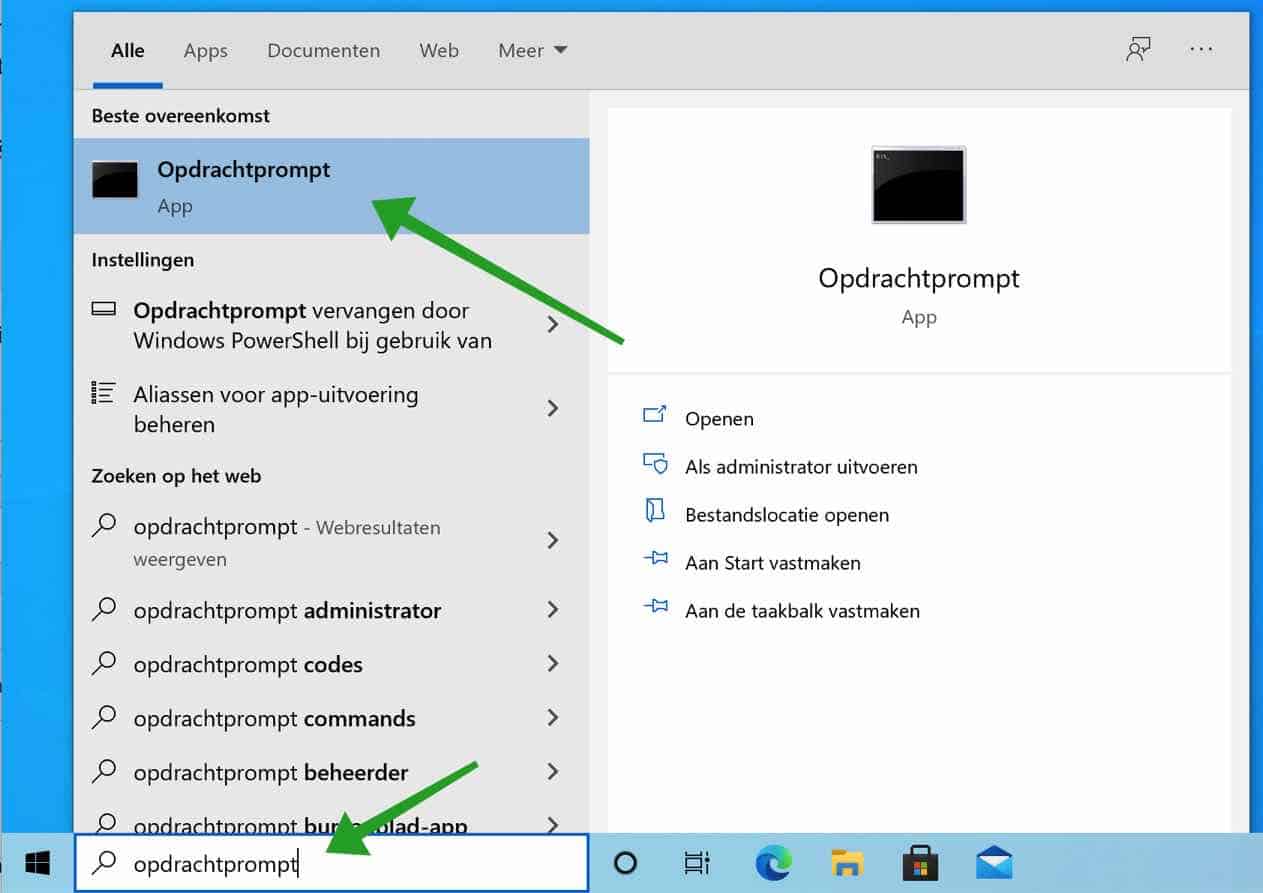1263x893 pixels.
Task: Click 'Bestandslocatie openen' action
Action: [x=786, y=515]
